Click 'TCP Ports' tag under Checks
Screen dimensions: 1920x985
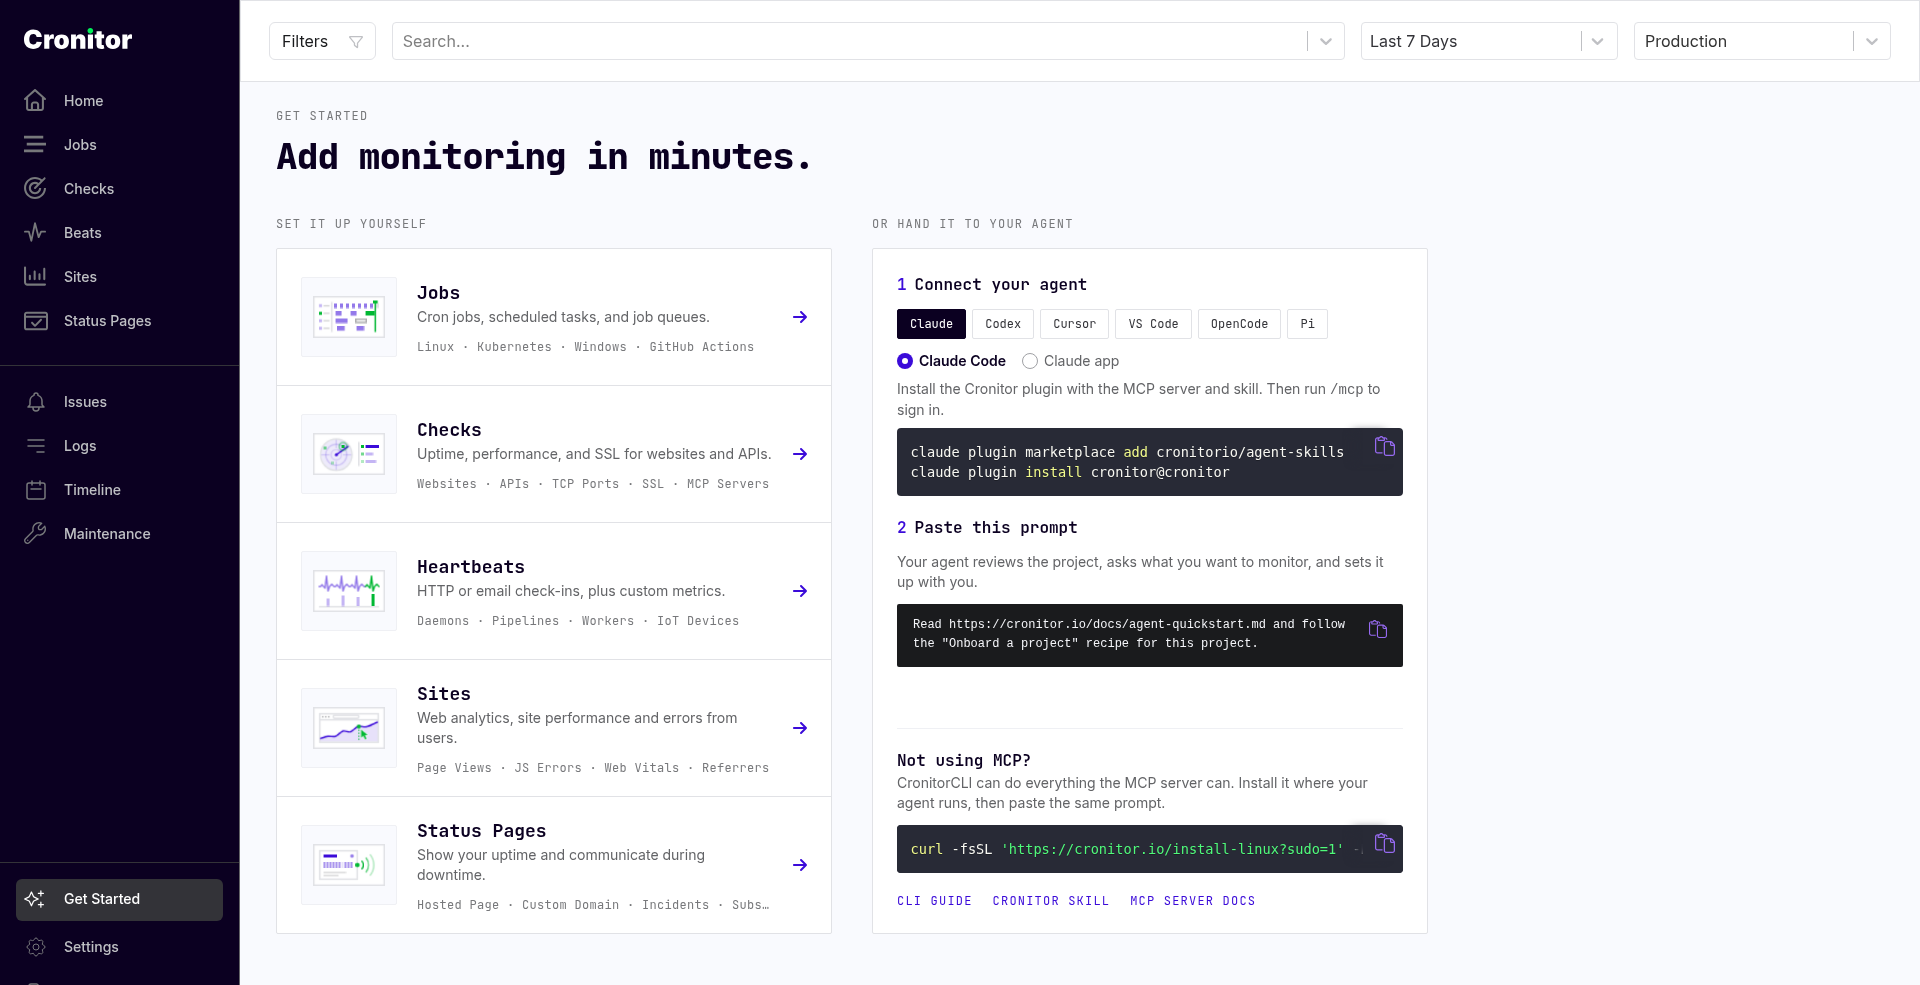586,484
